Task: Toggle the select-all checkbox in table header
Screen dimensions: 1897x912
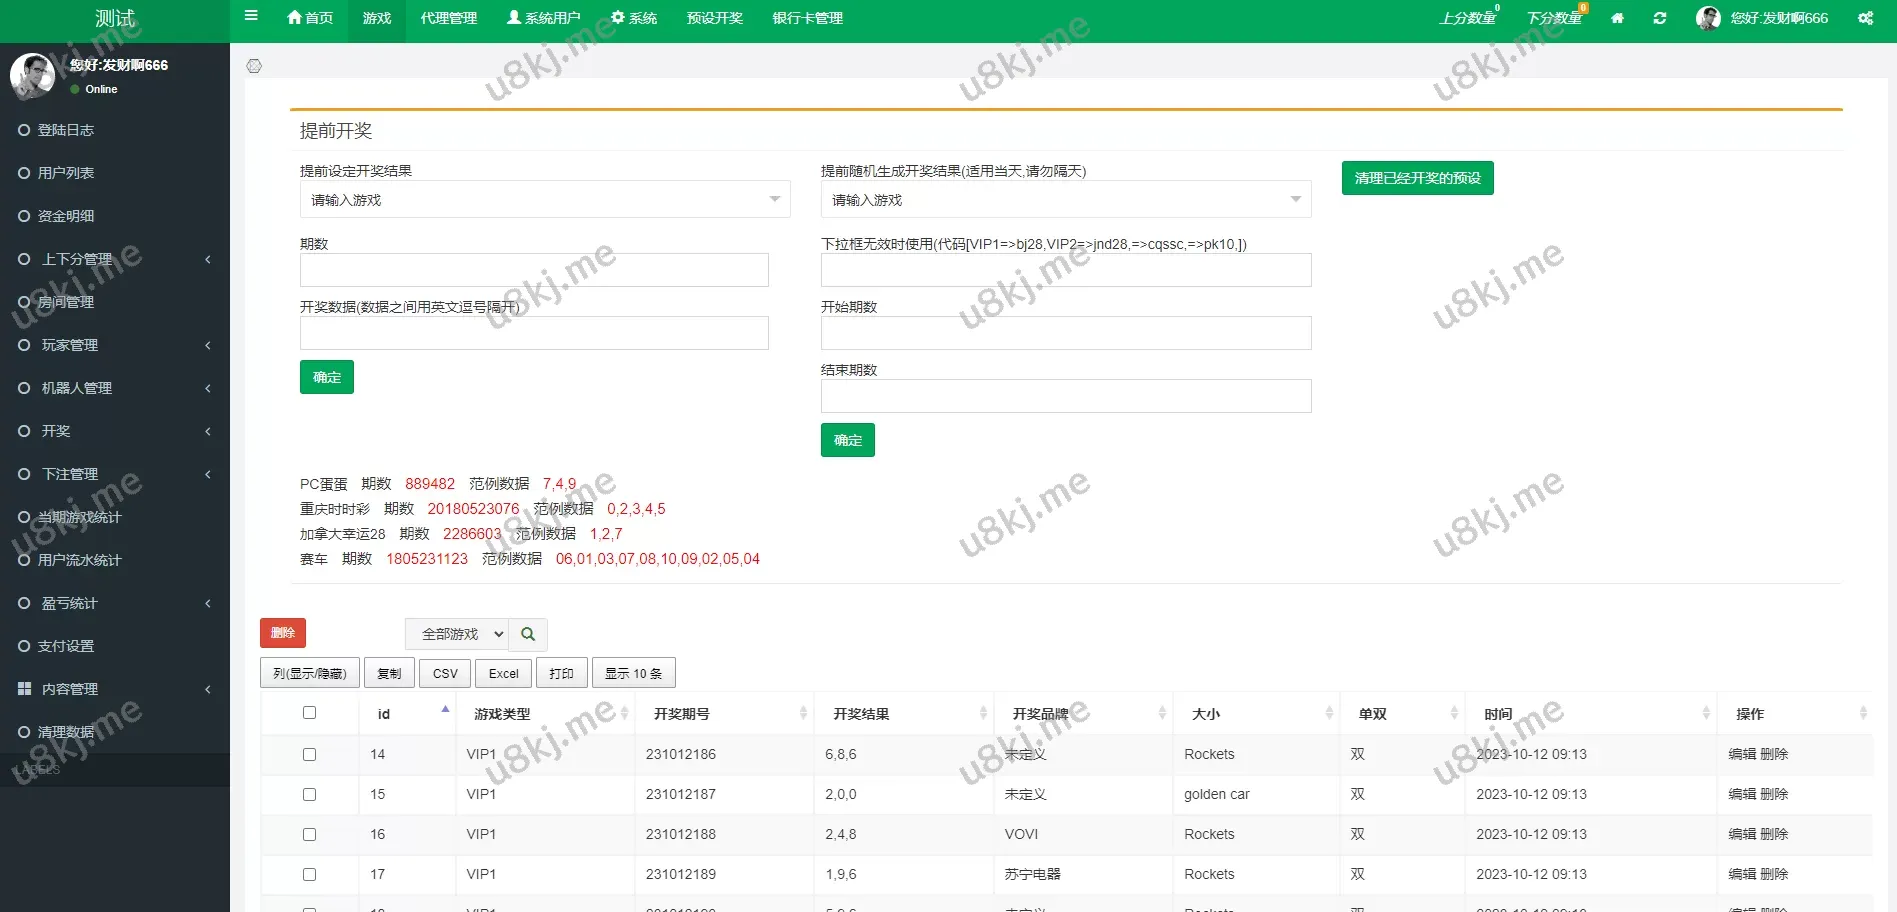Action: click(309, 713)
